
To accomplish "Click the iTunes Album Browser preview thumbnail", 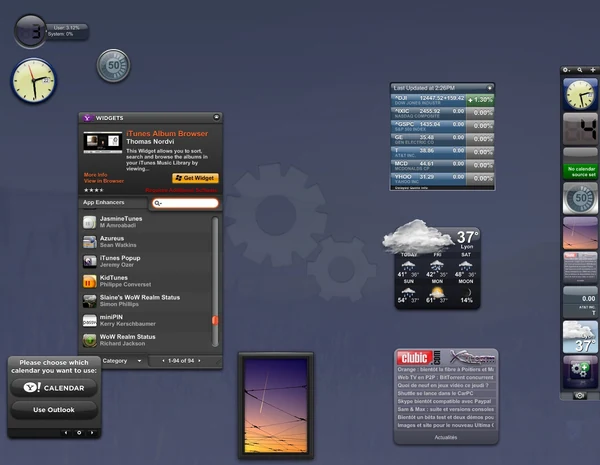I will [103, 142].
